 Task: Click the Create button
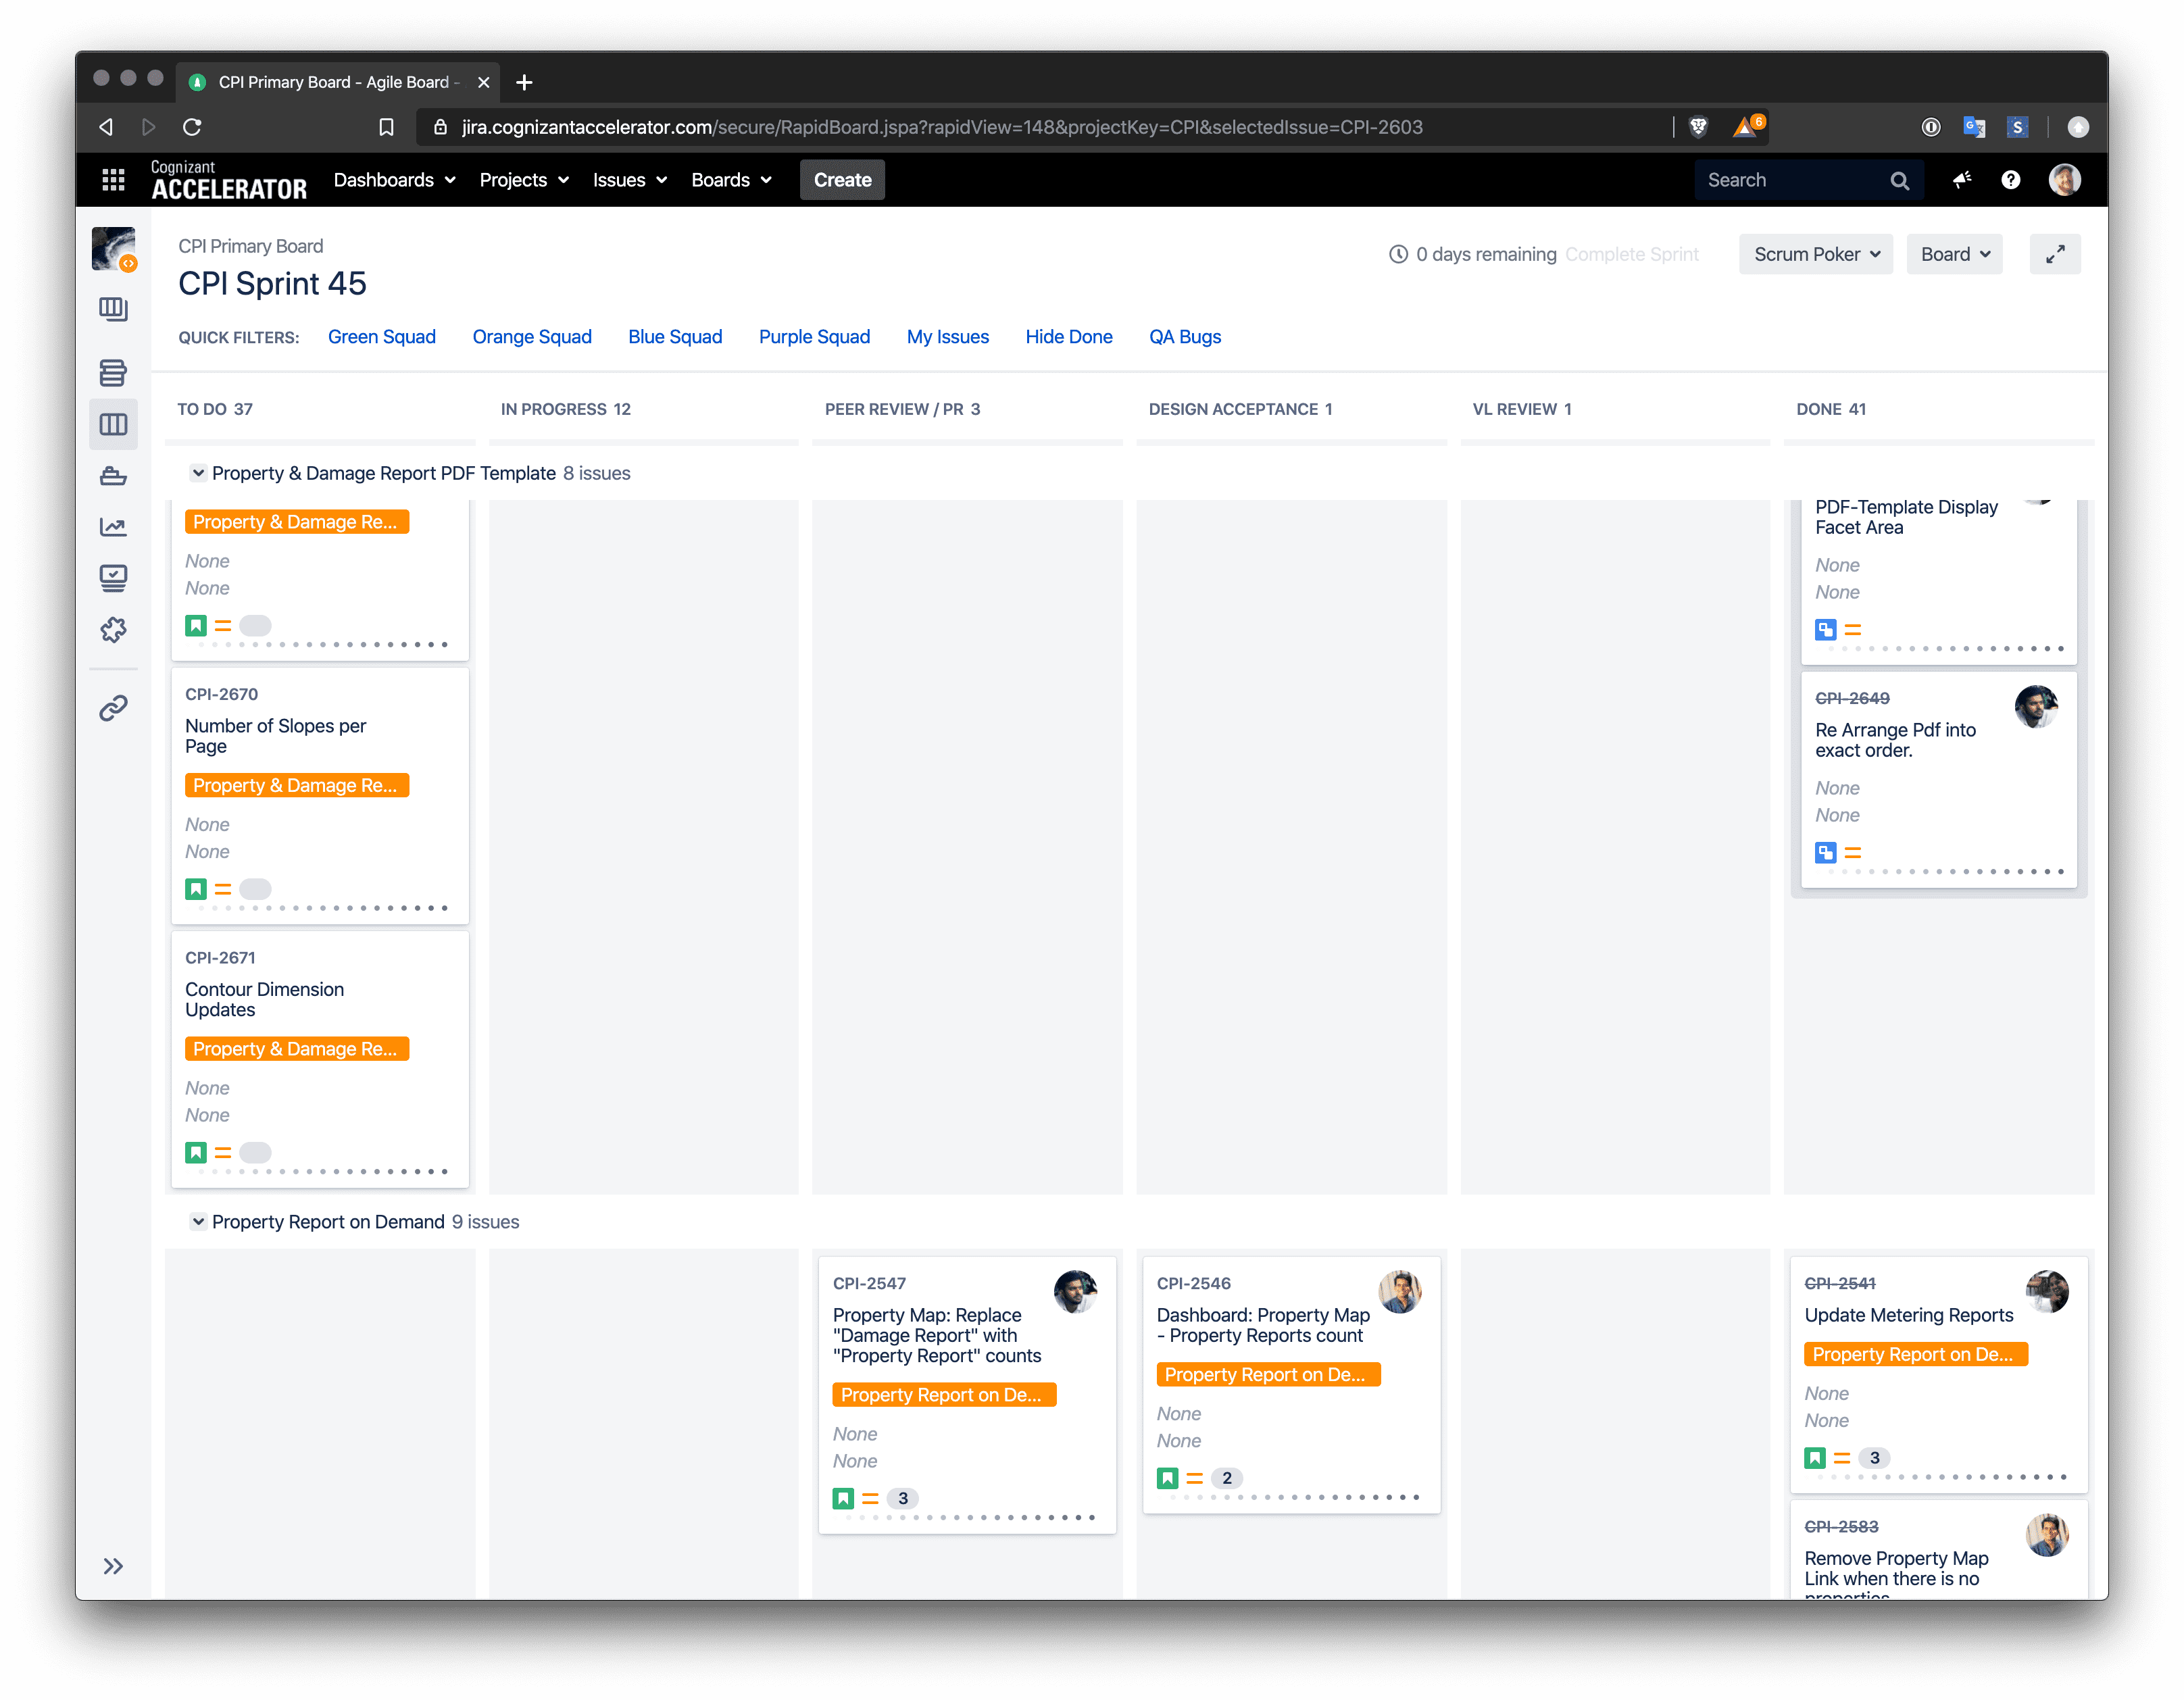842,180
